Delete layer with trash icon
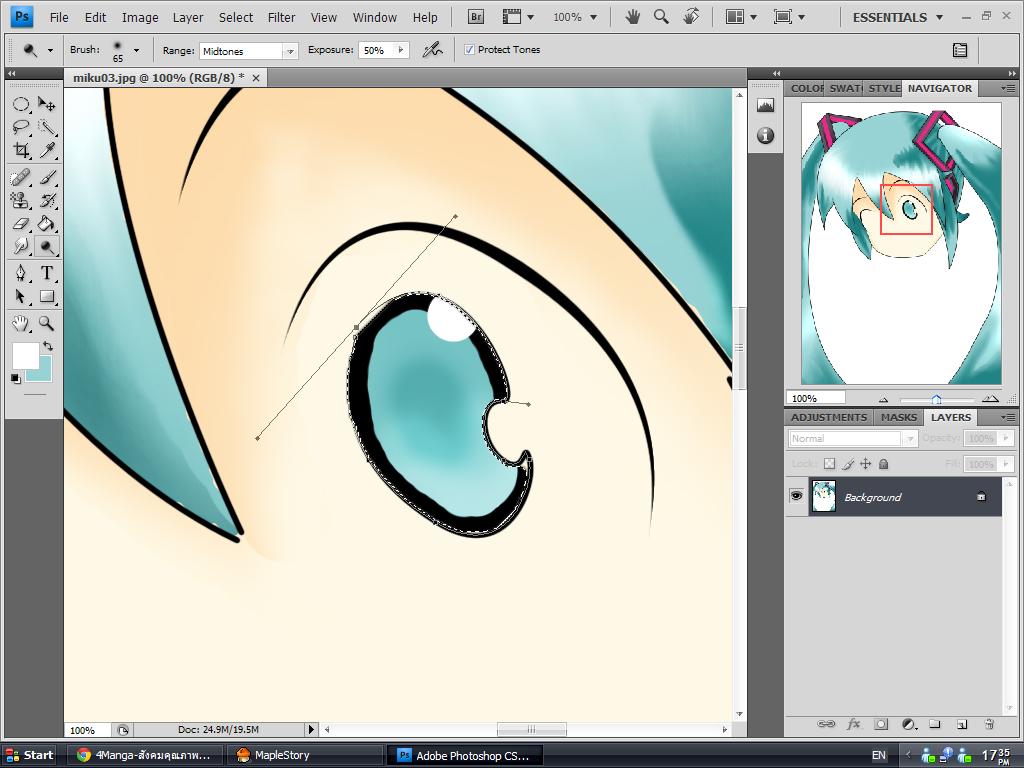Image resolution: width=1024 pixels, height=768 pixels. click(989, 724)
